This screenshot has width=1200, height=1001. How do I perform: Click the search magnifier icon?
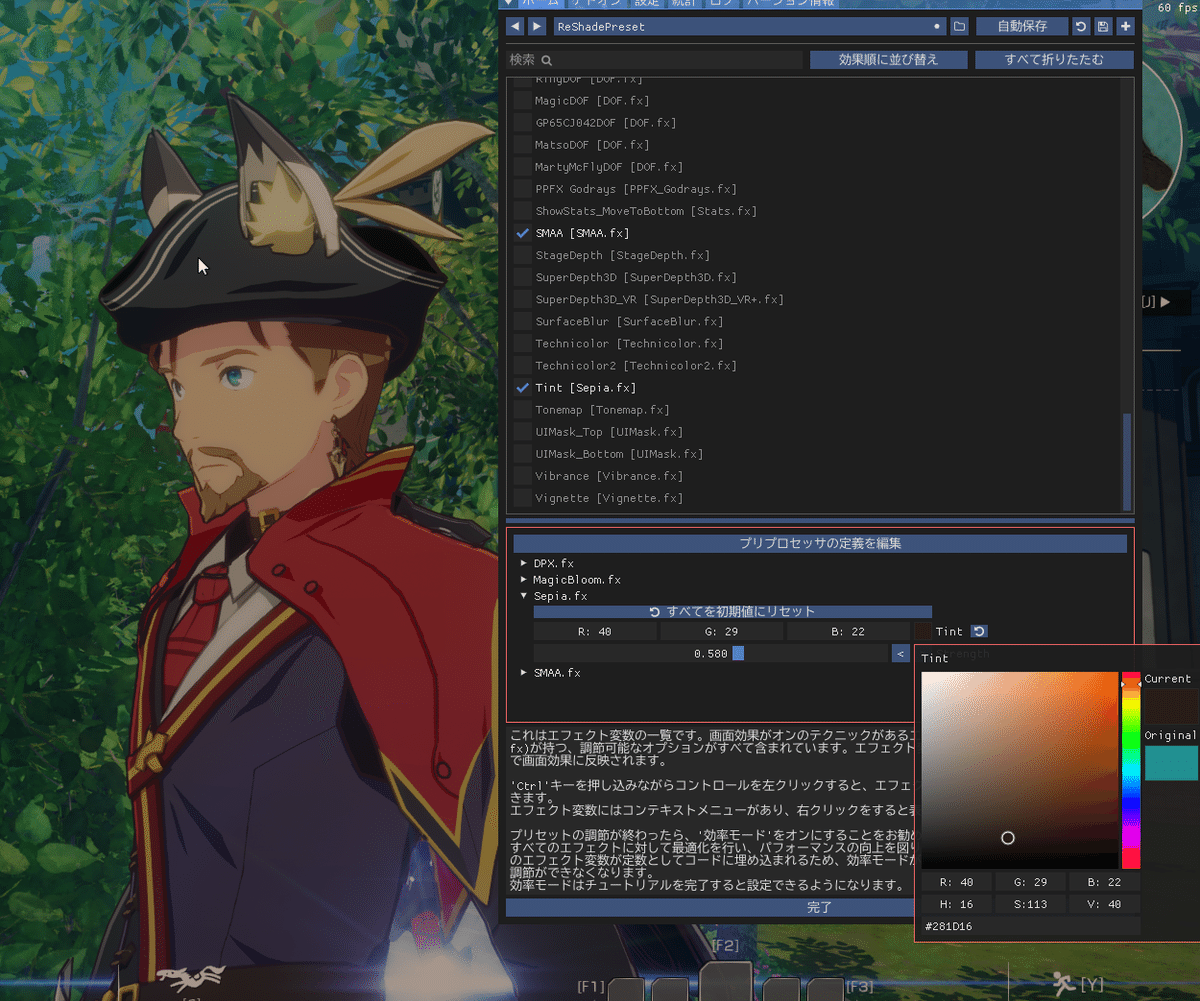547,61
